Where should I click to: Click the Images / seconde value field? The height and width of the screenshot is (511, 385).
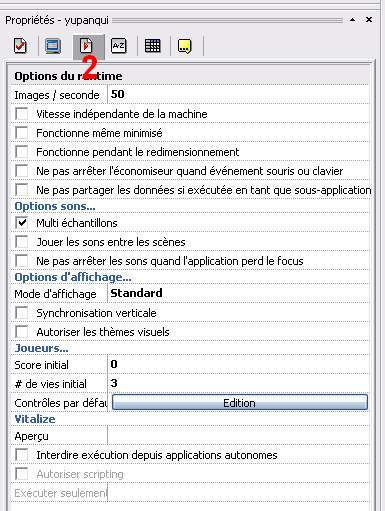pyautogui.click(x=239, y=95)
